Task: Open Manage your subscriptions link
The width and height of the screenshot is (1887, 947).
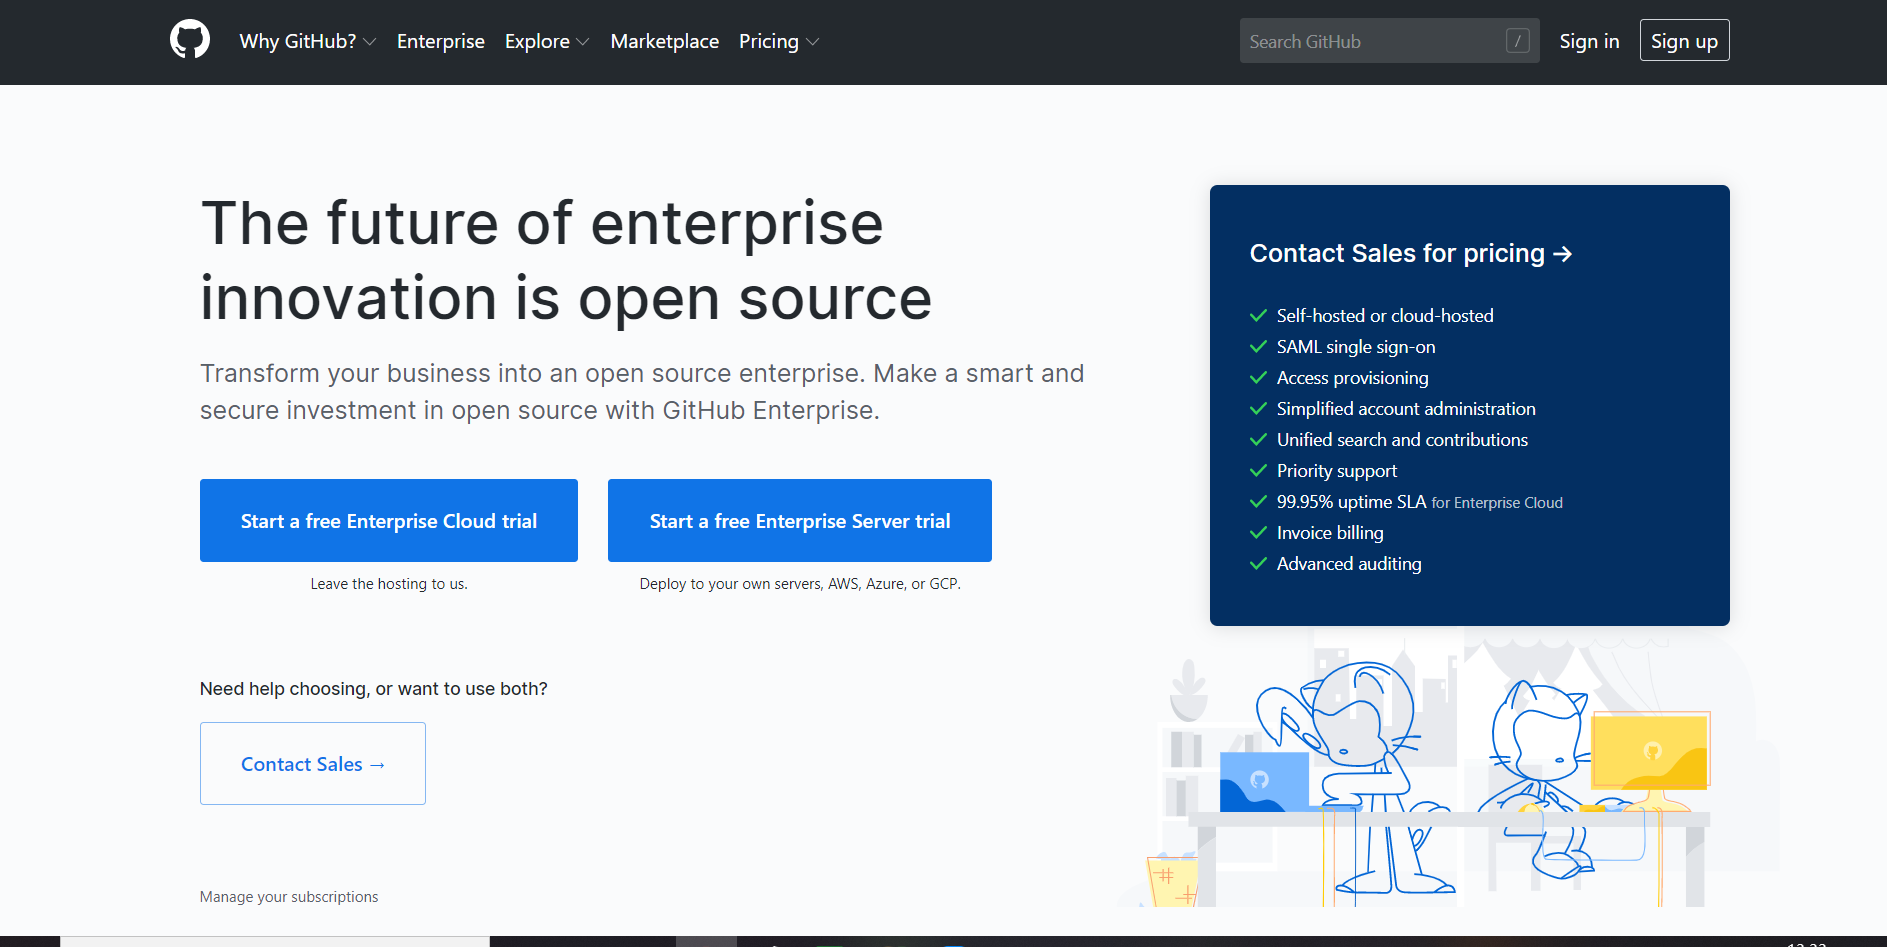Action: pyautogui.click(x=289, y=897)
